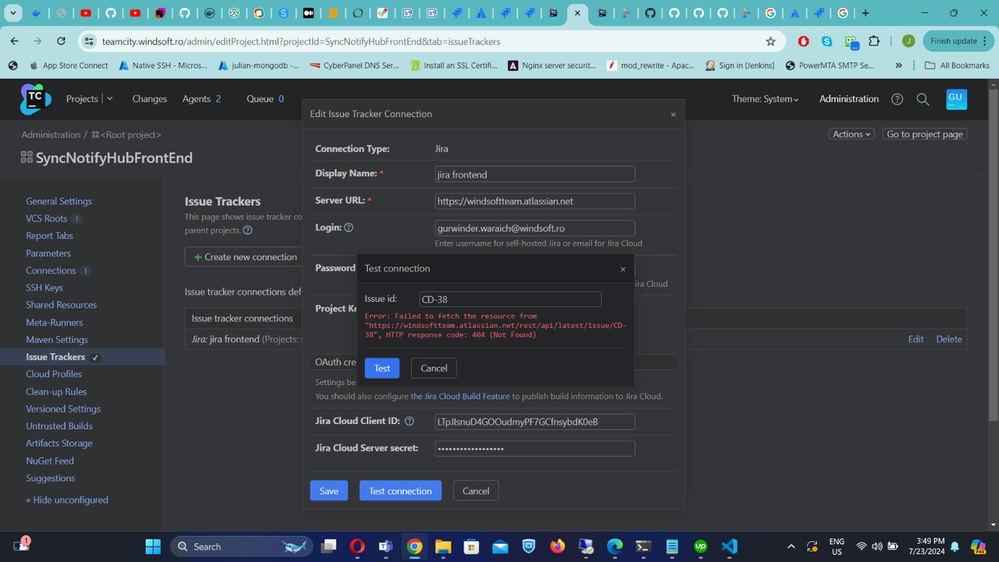Screen dimensions: 999x562
Task: Click the Jira Cloud Client ID field
Action: [x=535, y=421]
